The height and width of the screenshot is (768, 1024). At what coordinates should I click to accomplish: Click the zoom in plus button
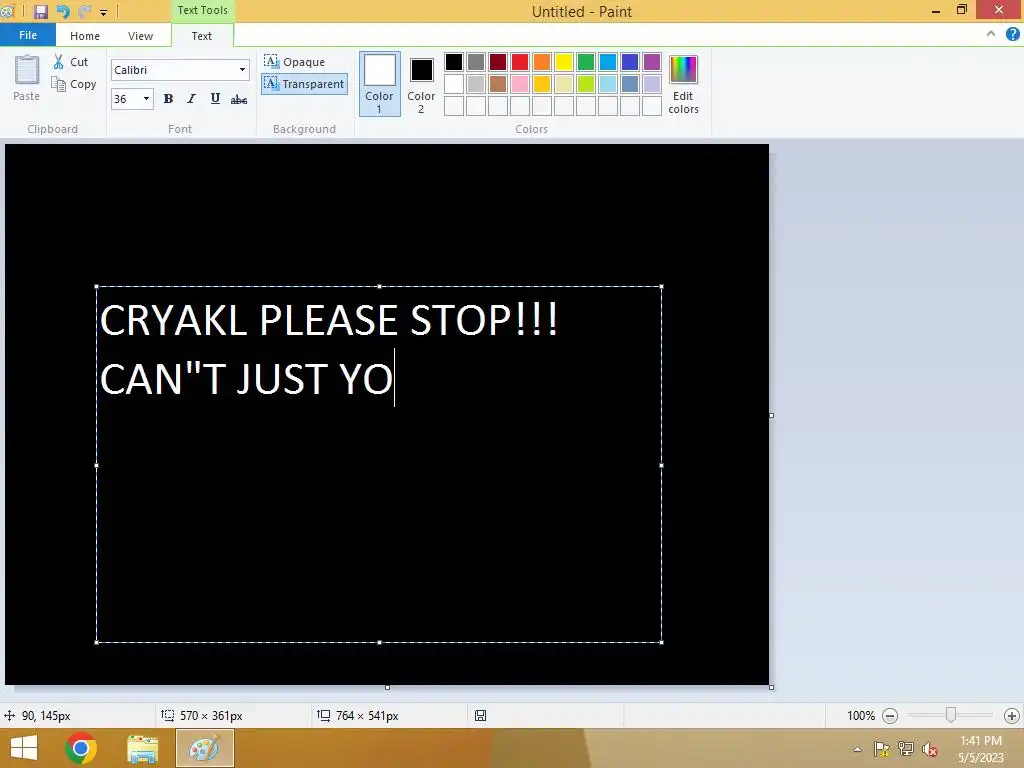pyautogui.click(x=1012, y=716)
